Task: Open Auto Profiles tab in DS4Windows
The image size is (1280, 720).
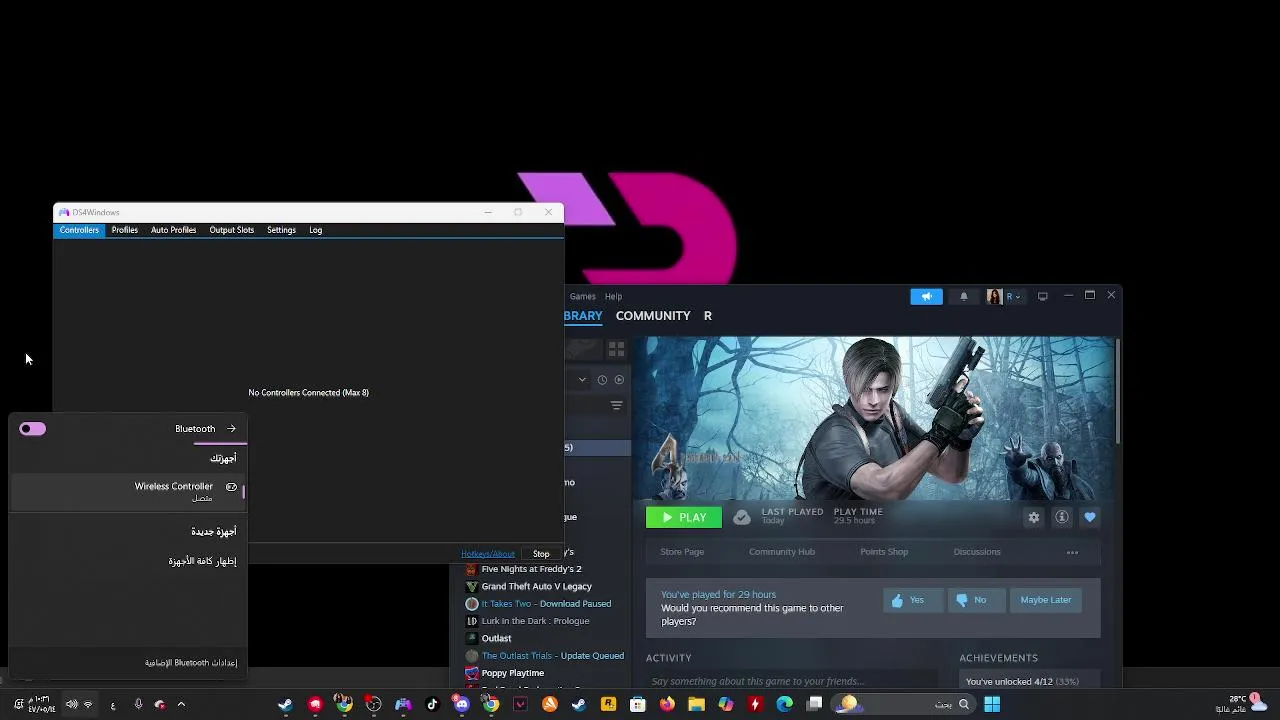Action: [173, 230]
